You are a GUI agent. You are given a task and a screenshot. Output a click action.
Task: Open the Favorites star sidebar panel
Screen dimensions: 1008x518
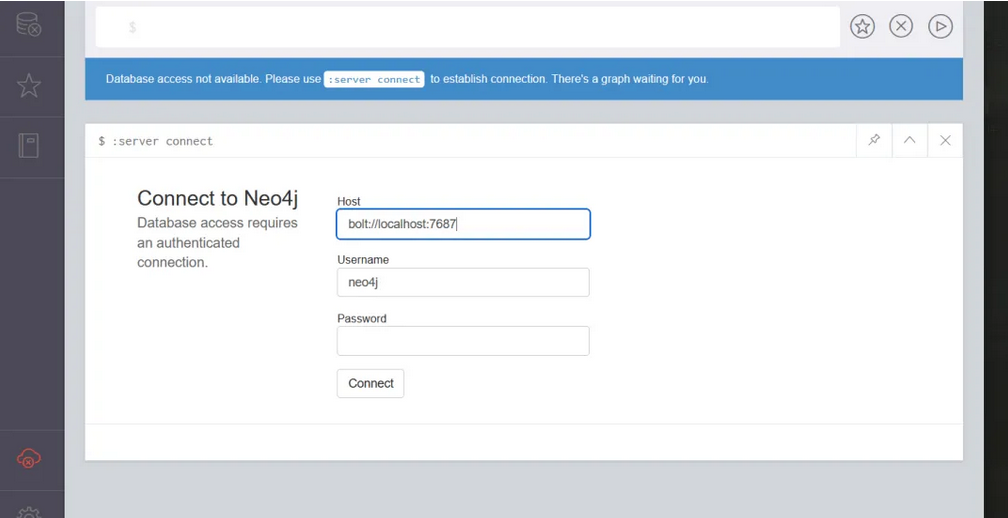pyautogui.click(x=29, y=85)
